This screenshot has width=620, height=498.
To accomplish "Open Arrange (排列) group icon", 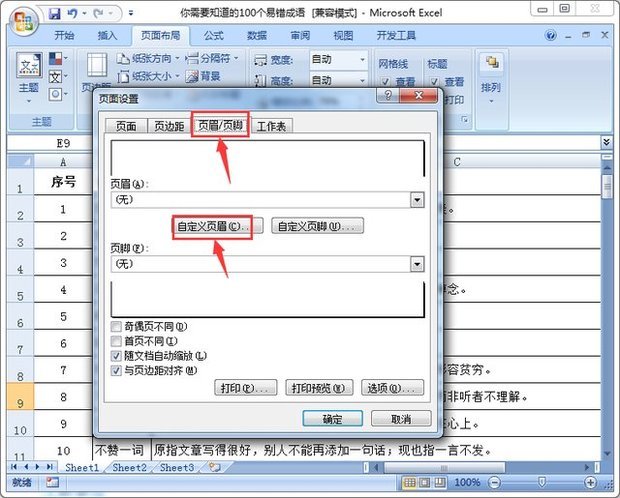I will tap(491, 62).
